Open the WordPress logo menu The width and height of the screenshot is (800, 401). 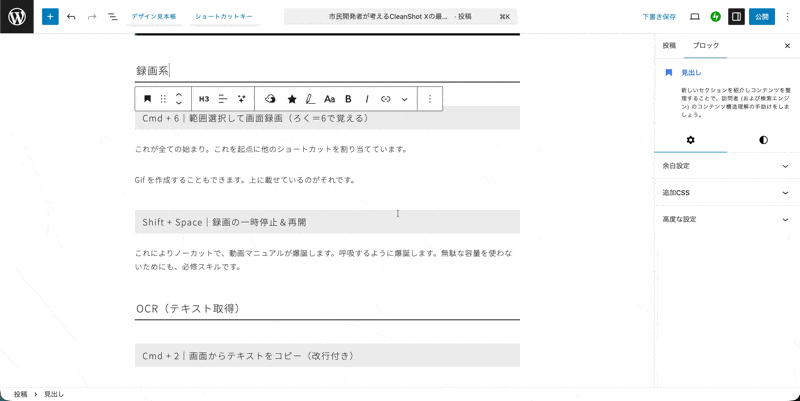(17, 16)
